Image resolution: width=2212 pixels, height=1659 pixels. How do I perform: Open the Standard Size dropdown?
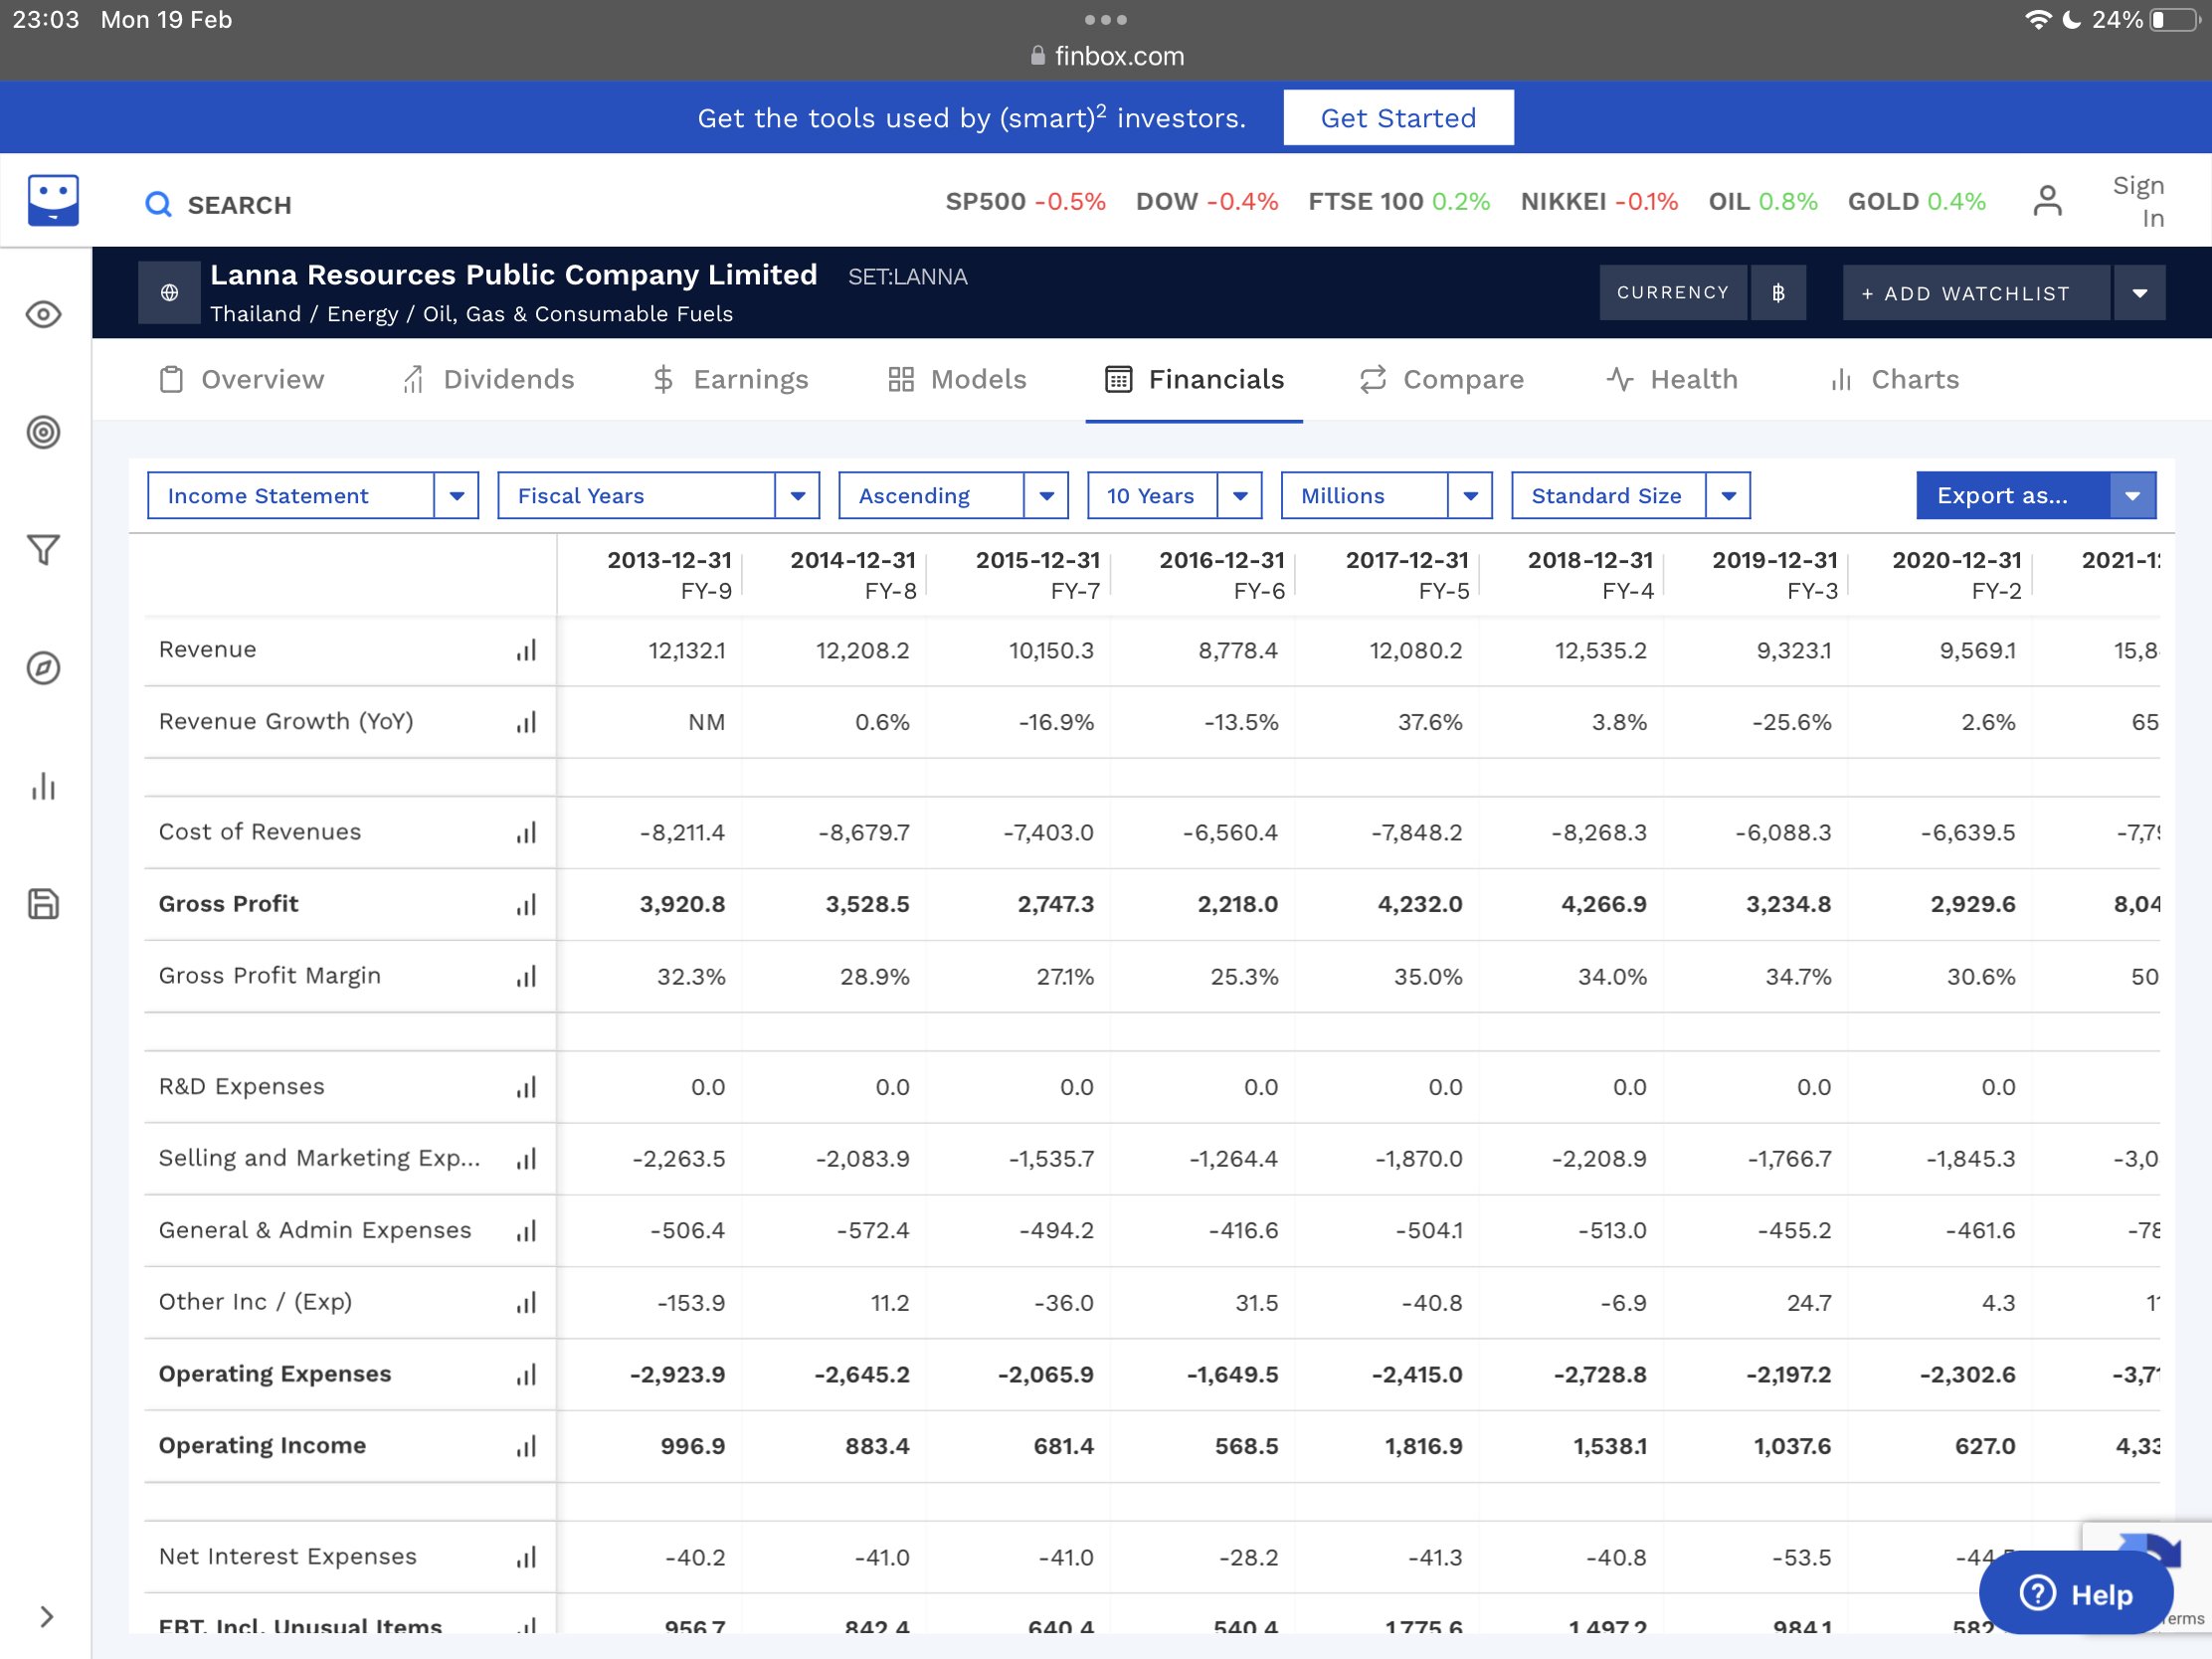[x=1630, y=496]
